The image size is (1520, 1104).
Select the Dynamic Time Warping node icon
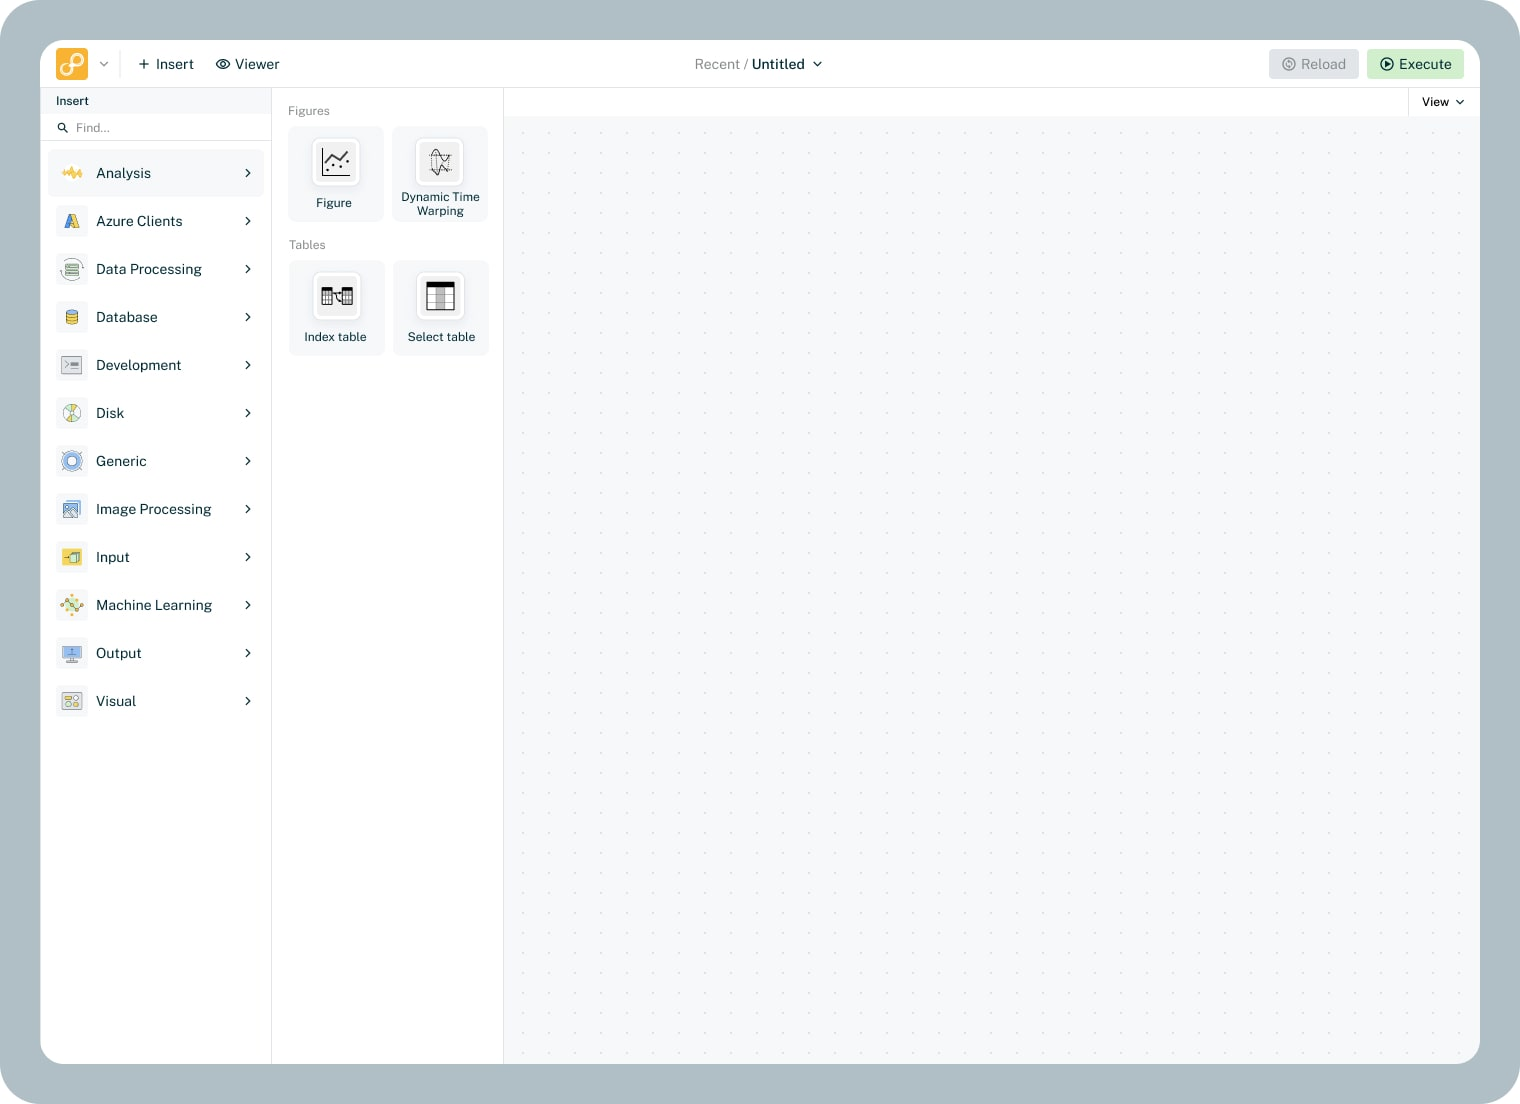440,162
